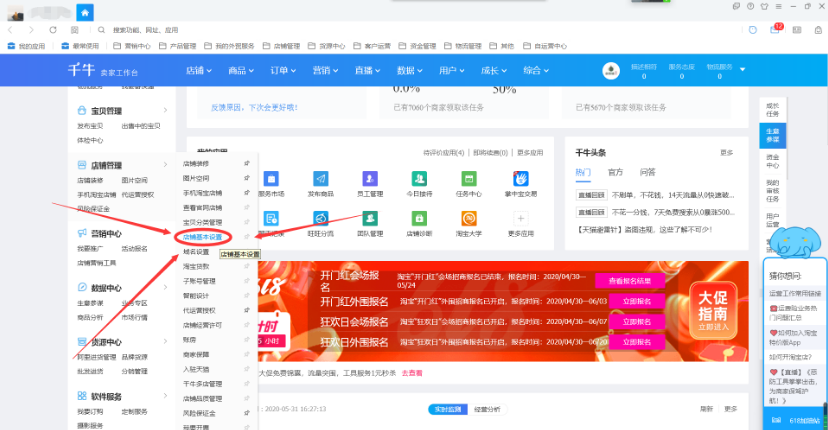Switch to the 热门 tab in 千牛头条
Viewport: 828px width, 430px height.
point(583,172)
